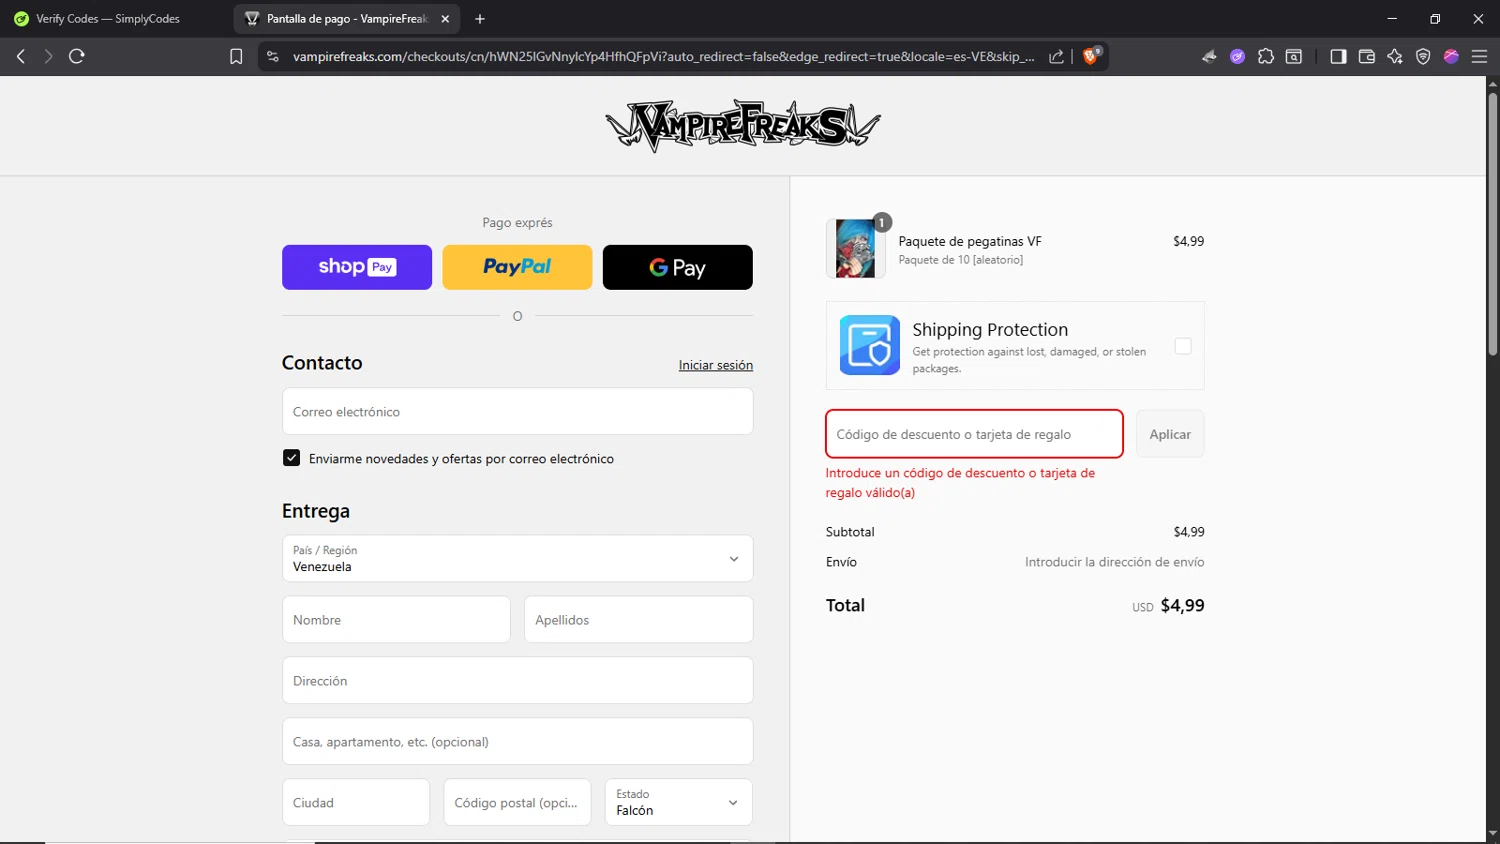Image resolution: width=1500 pixels, height=844 pixels.
Task: Switch to Verify Codes — SimplyCodes tab
Action: point(108,19)
